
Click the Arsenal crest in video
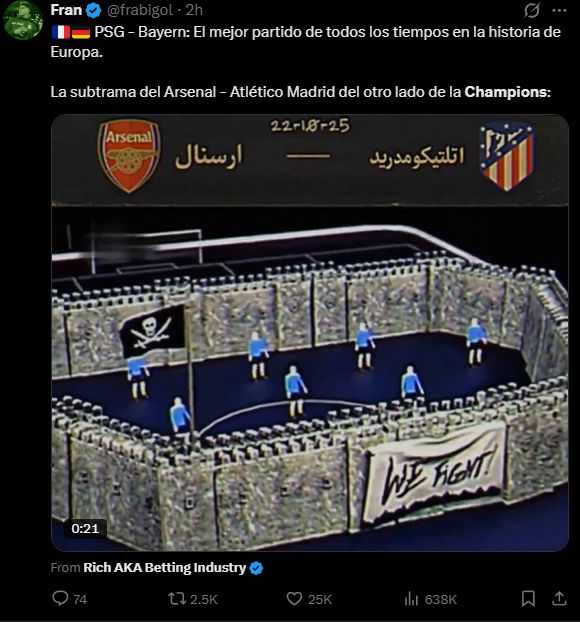129,156
